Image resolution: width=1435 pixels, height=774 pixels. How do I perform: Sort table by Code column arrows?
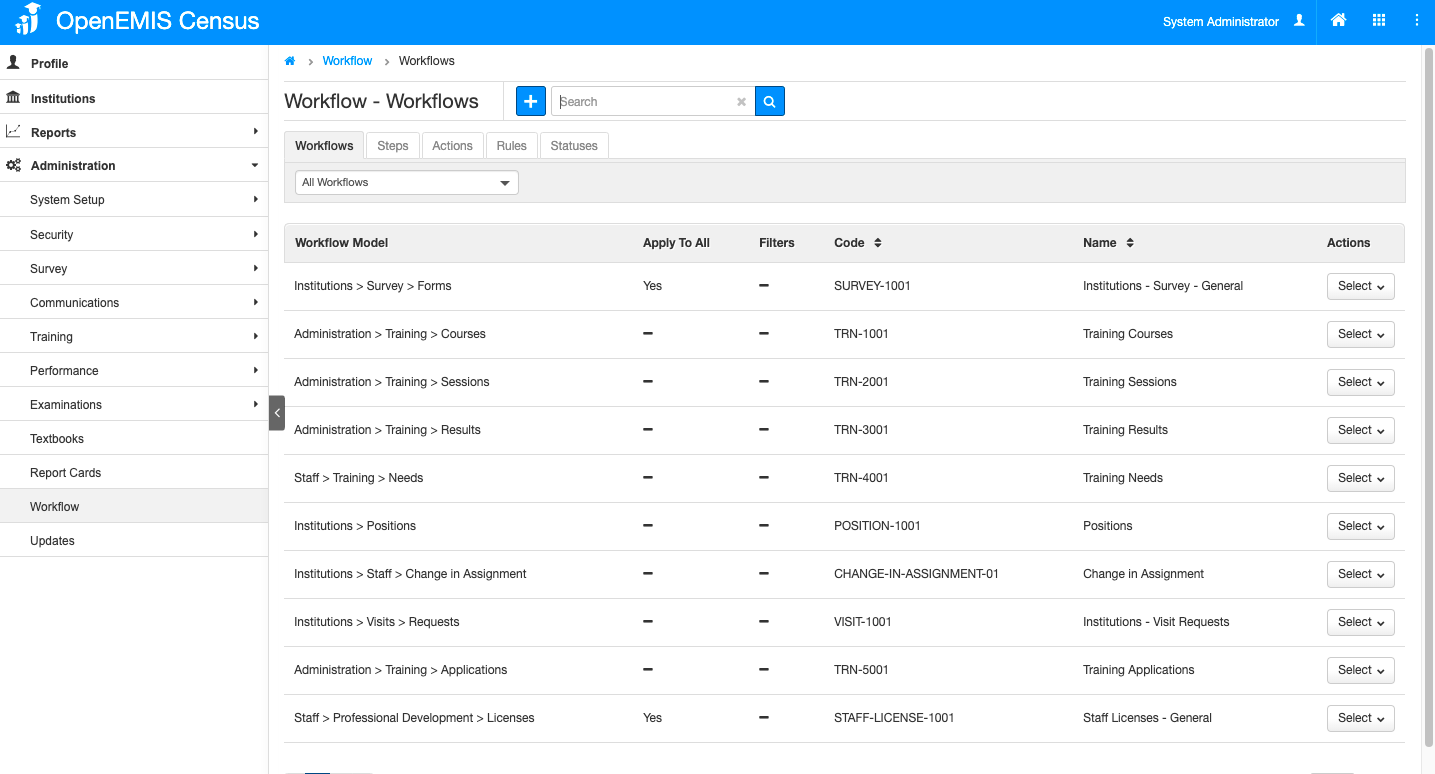point(878,243)
